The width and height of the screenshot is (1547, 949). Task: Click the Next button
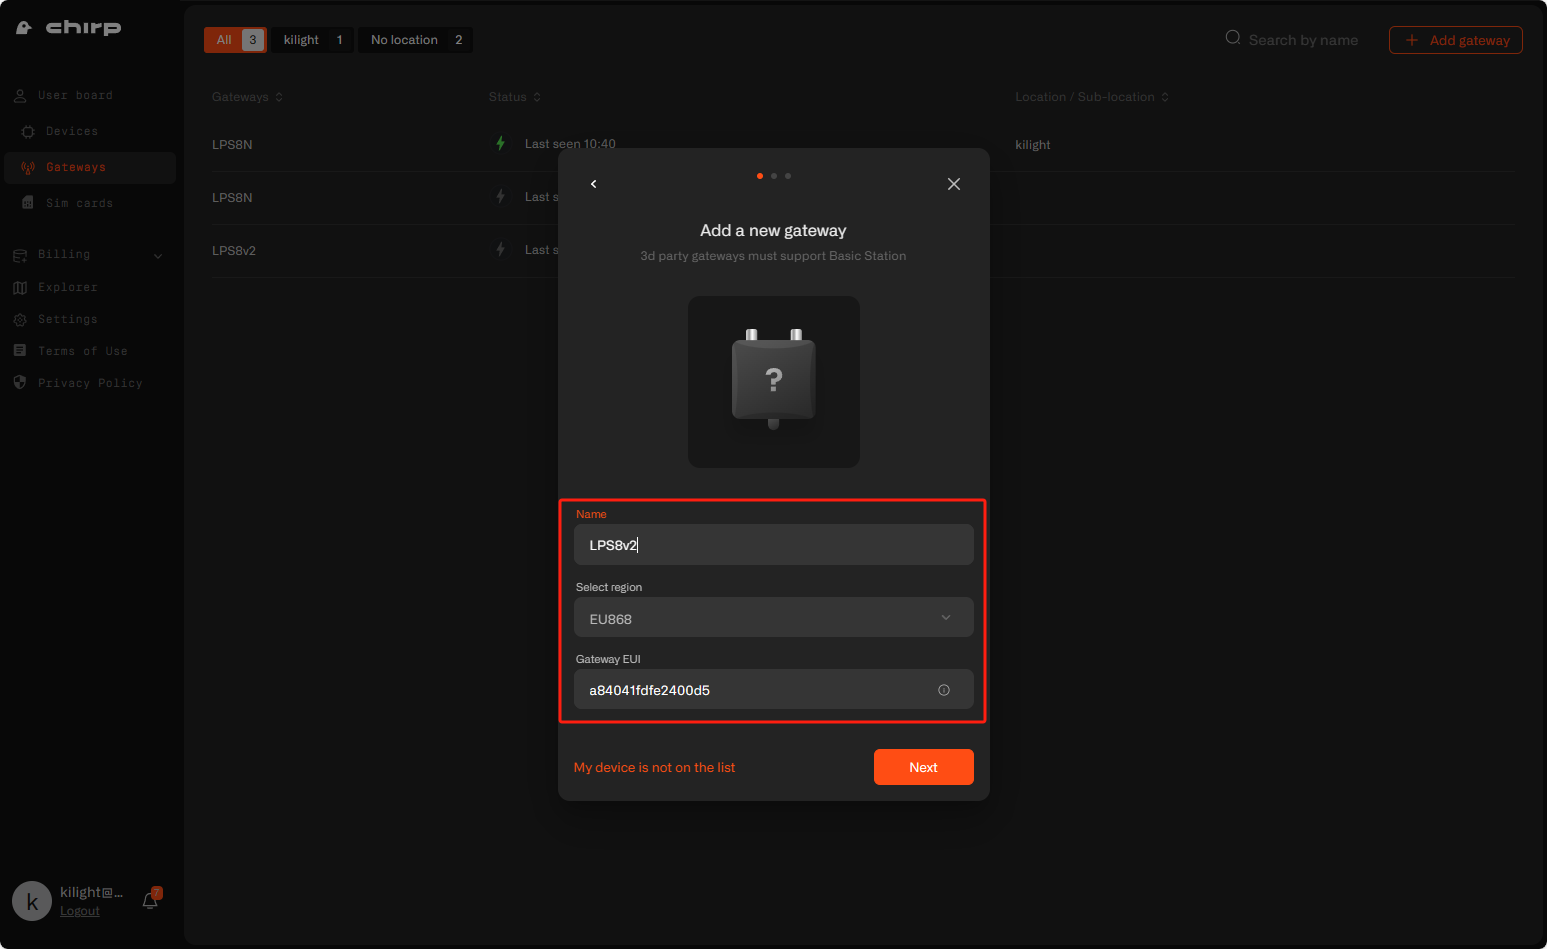924,767
